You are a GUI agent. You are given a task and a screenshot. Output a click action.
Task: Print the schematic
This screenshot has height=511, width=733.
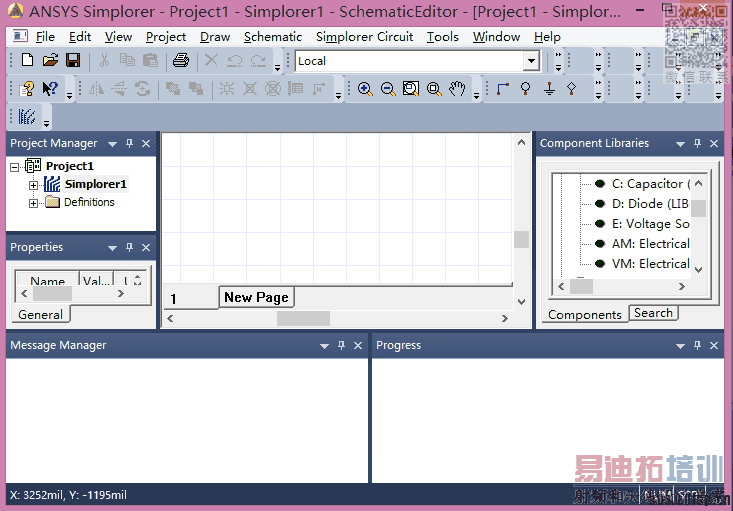coord(181,60)
